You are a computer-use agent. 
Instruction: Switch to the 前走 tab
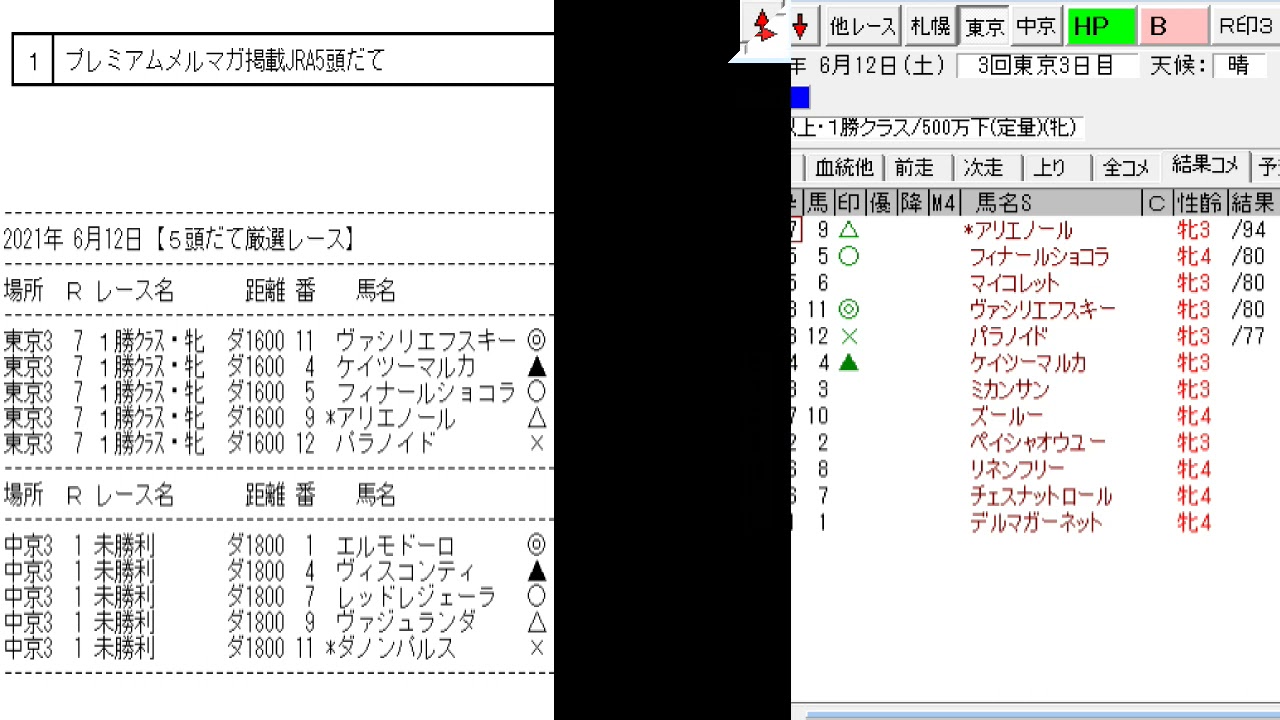click(x=914, y=168)
